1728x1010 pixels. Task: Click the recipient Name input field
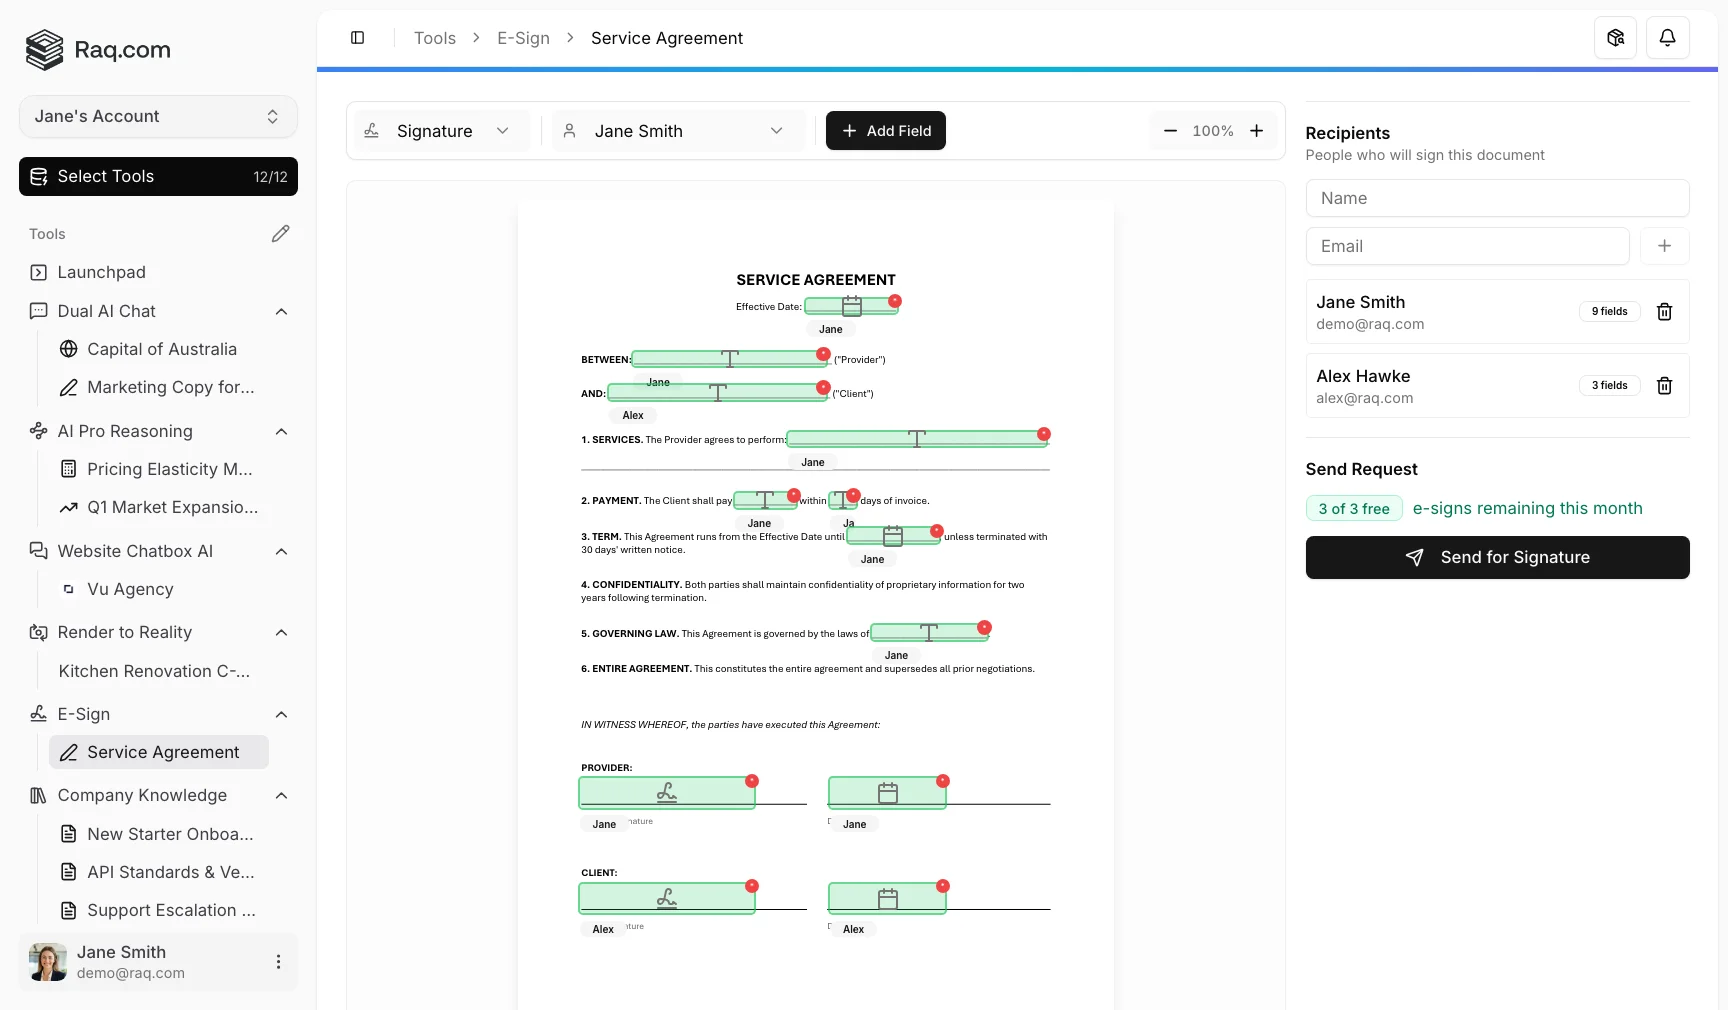(x=1497, y=198)
